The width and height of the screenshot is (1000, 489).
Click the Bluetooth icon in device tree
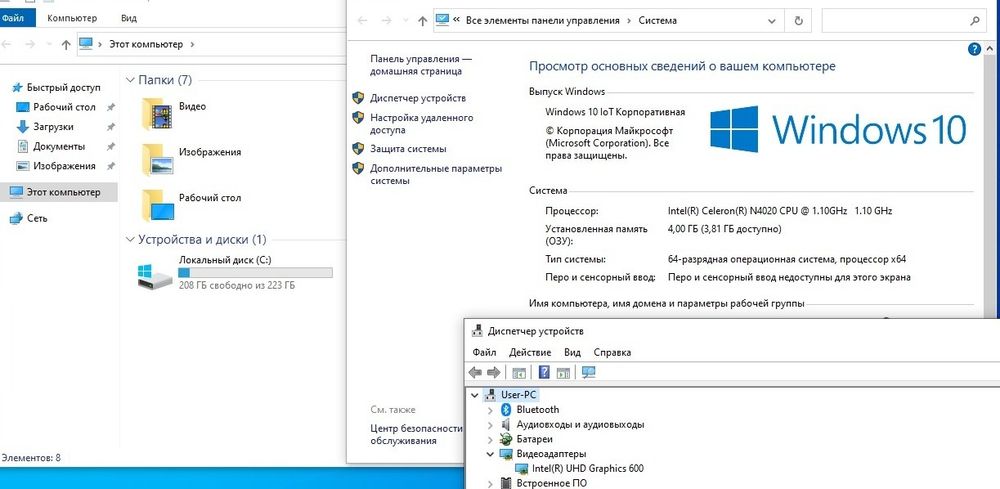coord(506,410)
